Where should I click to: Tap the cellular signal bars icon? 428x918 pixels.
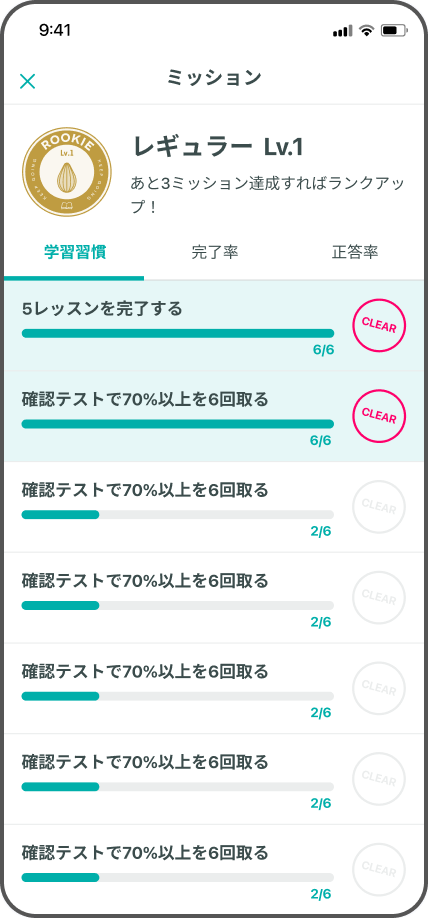(343, 31)
